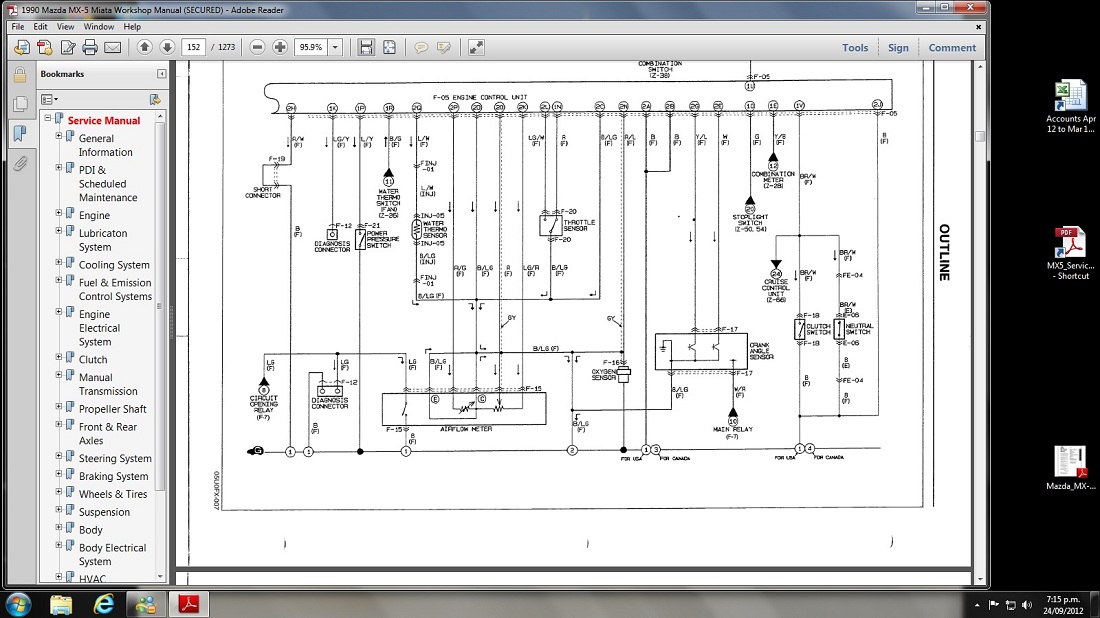Viewport: 1100px width, 618px height.
Task: Go to the Steering System bookmark
Action: tap(115, 459)
